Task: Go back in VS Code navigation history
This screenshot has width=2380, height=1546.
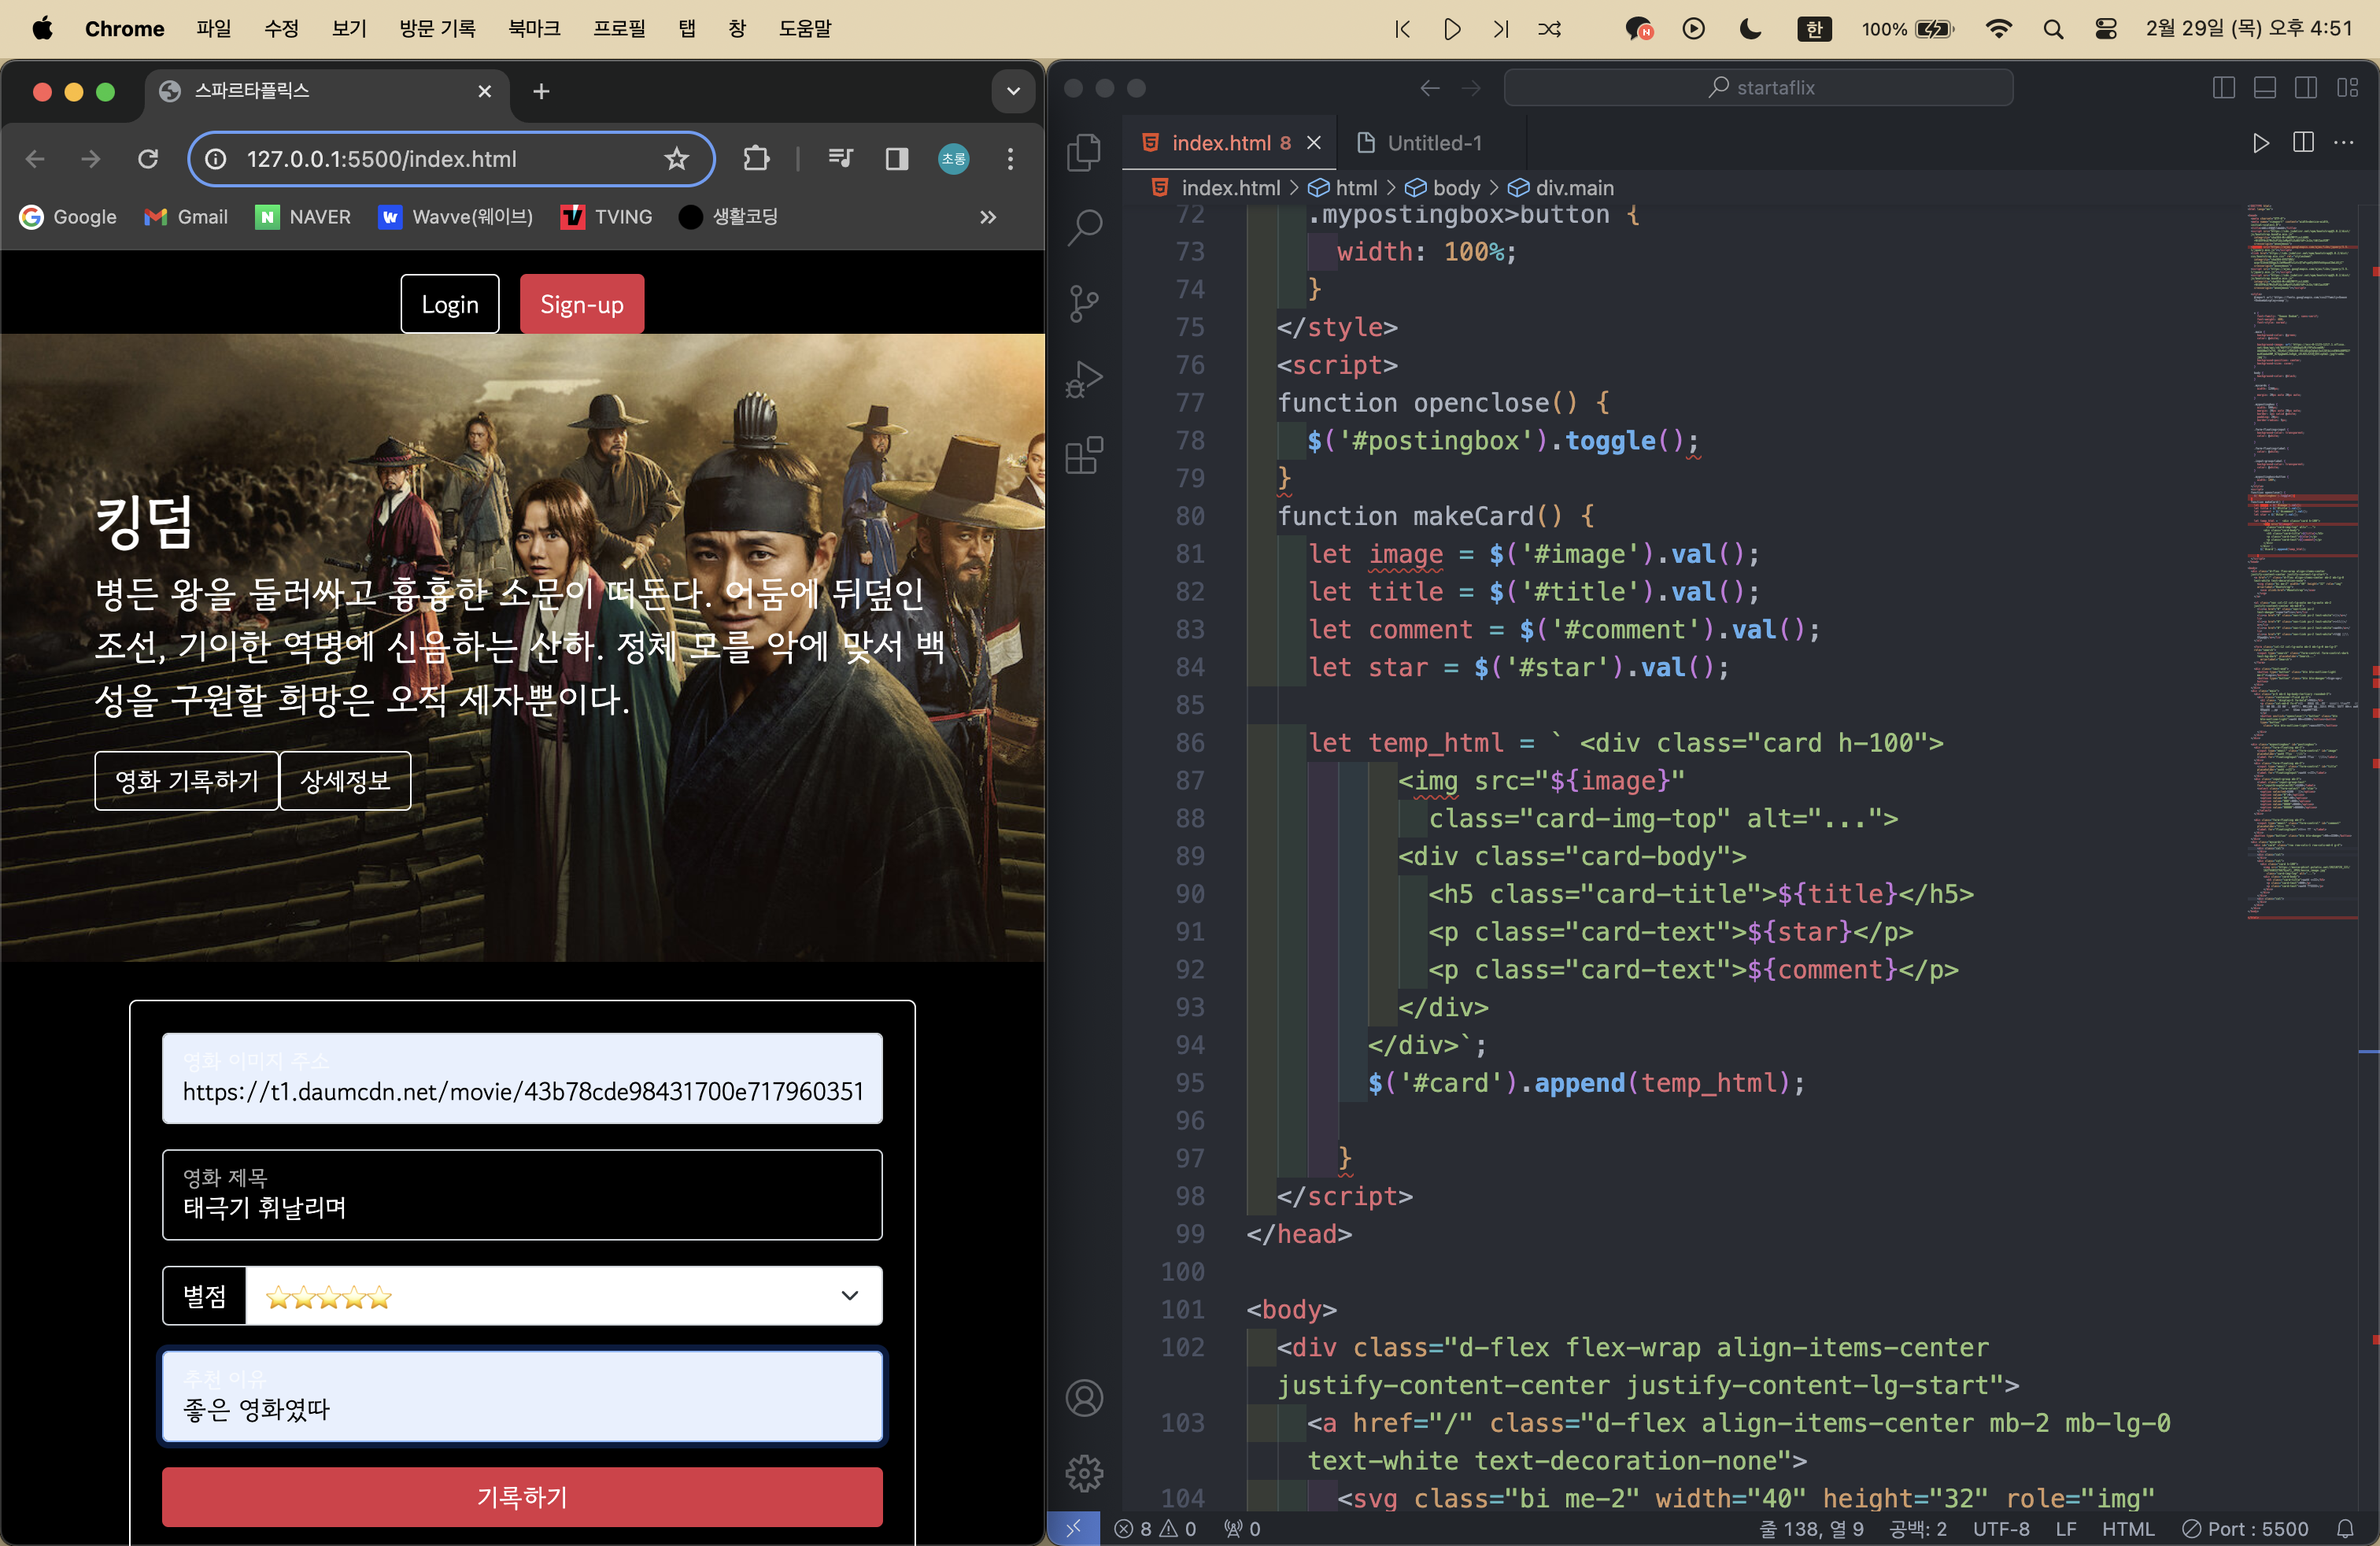Action: [1430, 88]
